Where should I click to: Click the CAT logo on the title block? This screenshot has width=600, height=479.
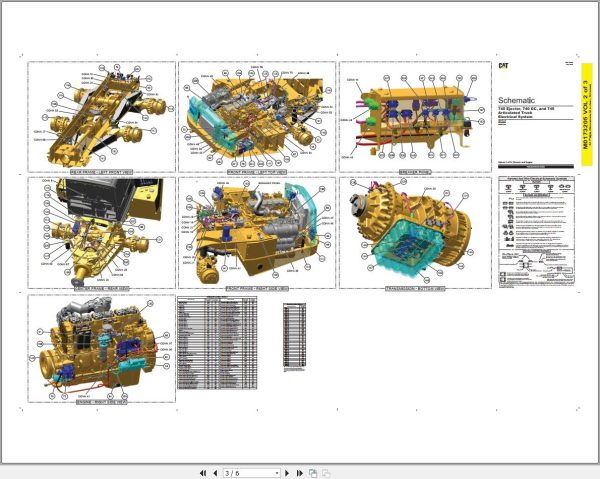coord(504,66)
